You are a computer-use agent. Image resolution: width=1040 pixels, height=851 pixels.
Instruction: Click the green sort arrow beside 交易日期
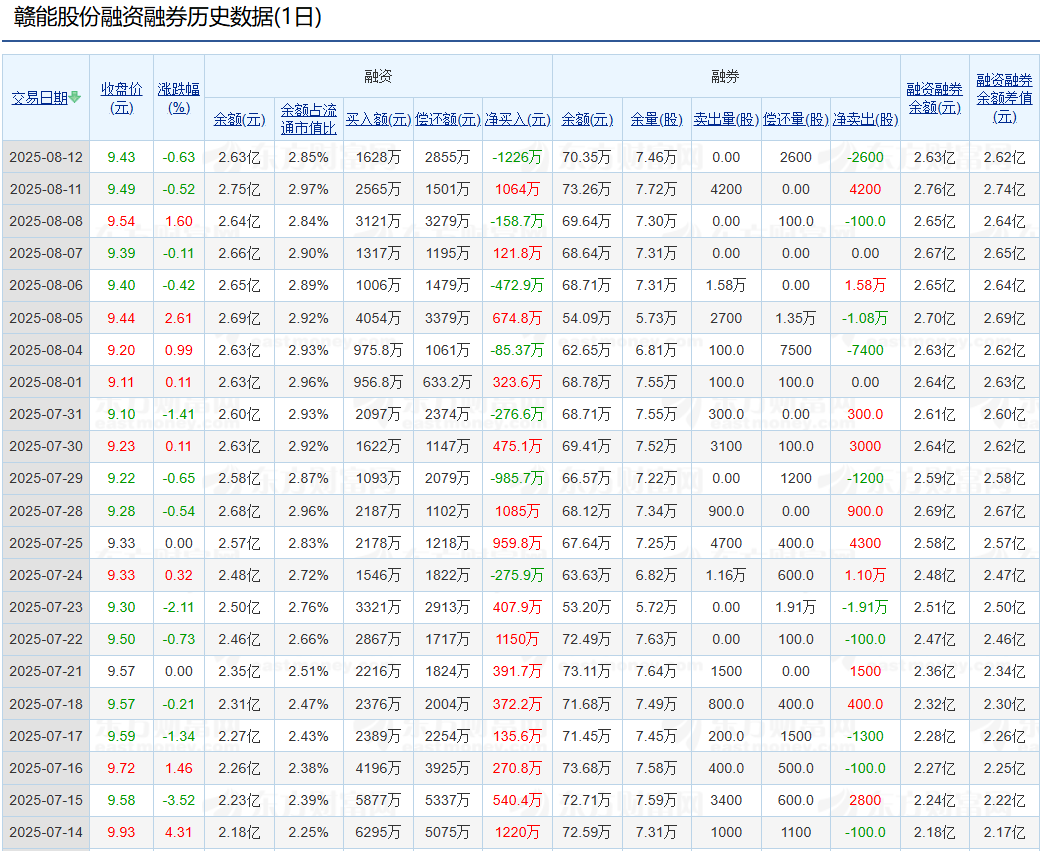tap(74, 98)
